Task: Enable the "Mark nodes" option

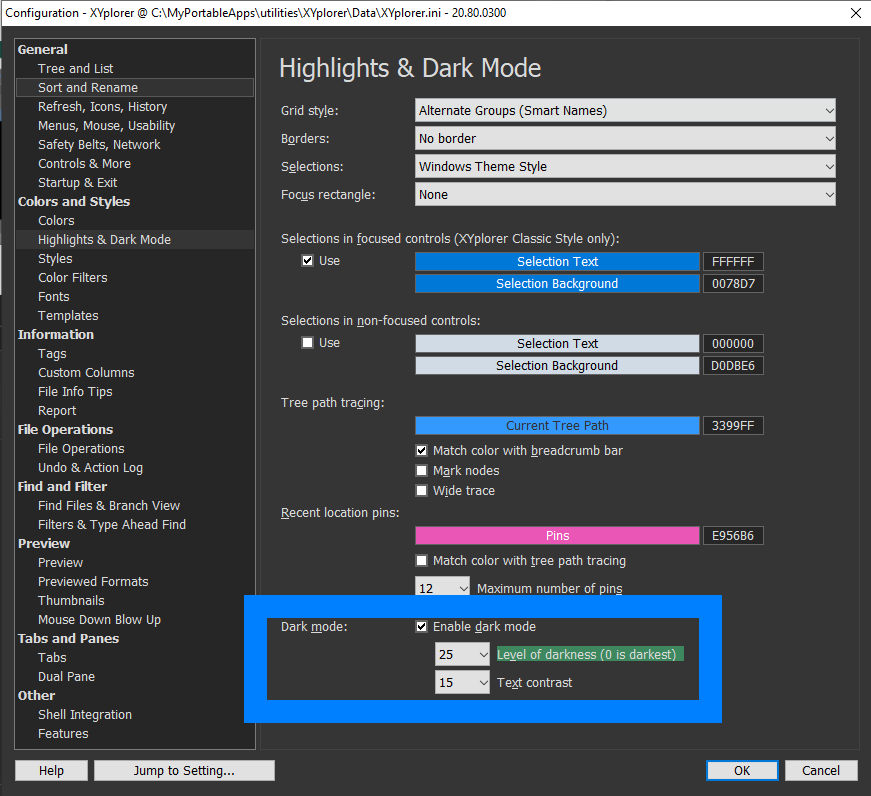Action: click(422, 470)
